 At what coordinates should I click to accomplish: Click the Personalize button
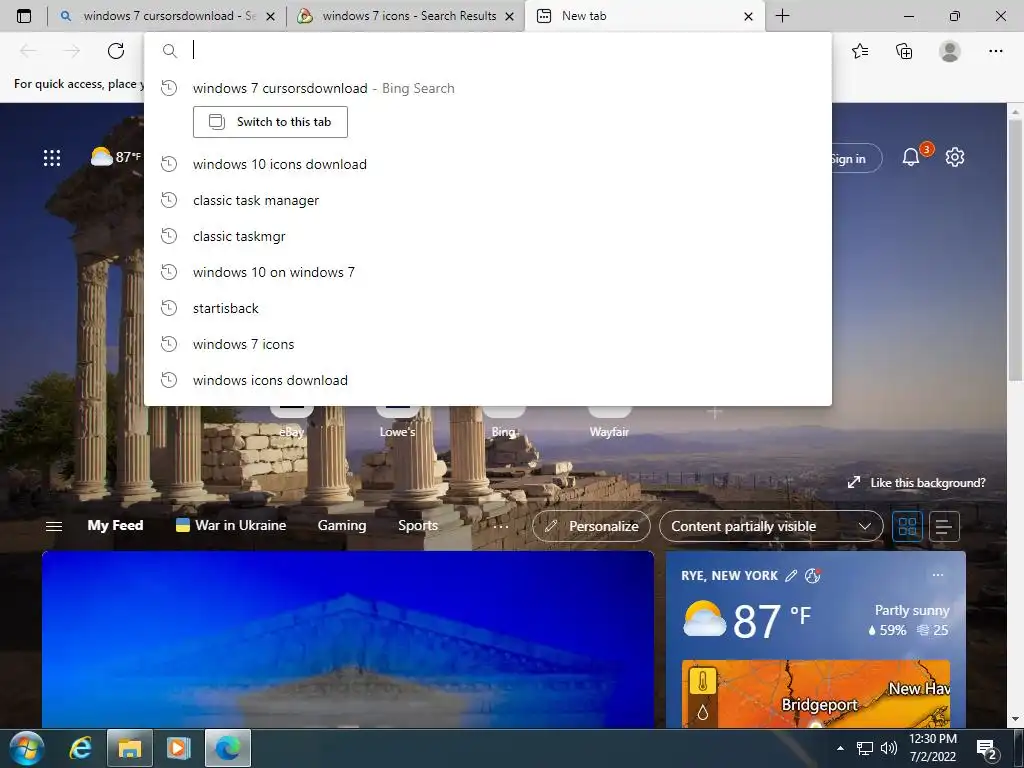point(592,526)
